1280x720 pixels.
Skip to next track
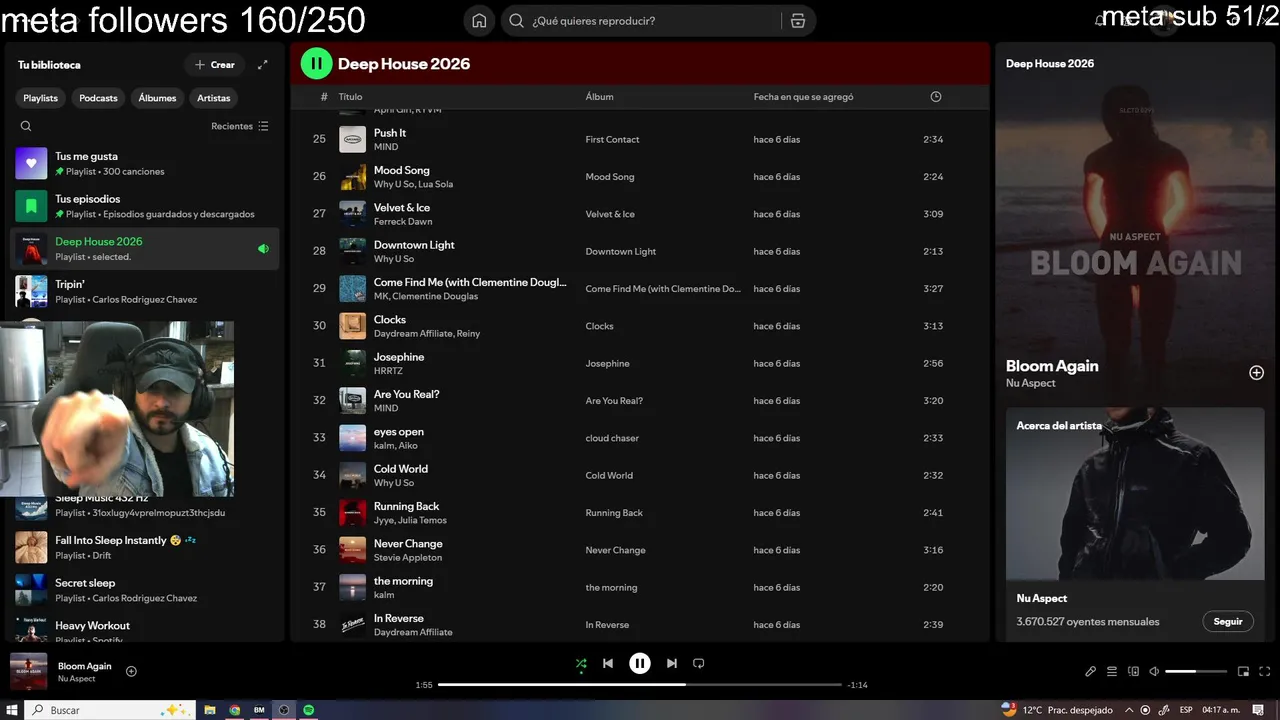pos(672,663)
